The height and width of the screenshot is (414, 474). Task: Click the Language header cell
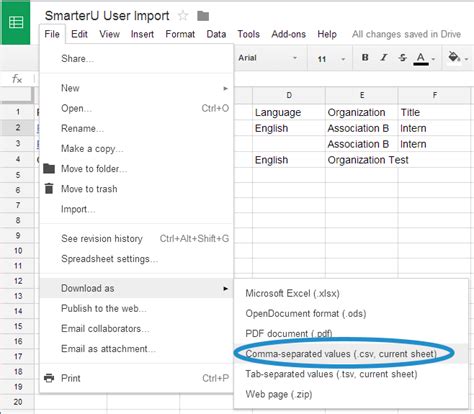coord(289,112)
